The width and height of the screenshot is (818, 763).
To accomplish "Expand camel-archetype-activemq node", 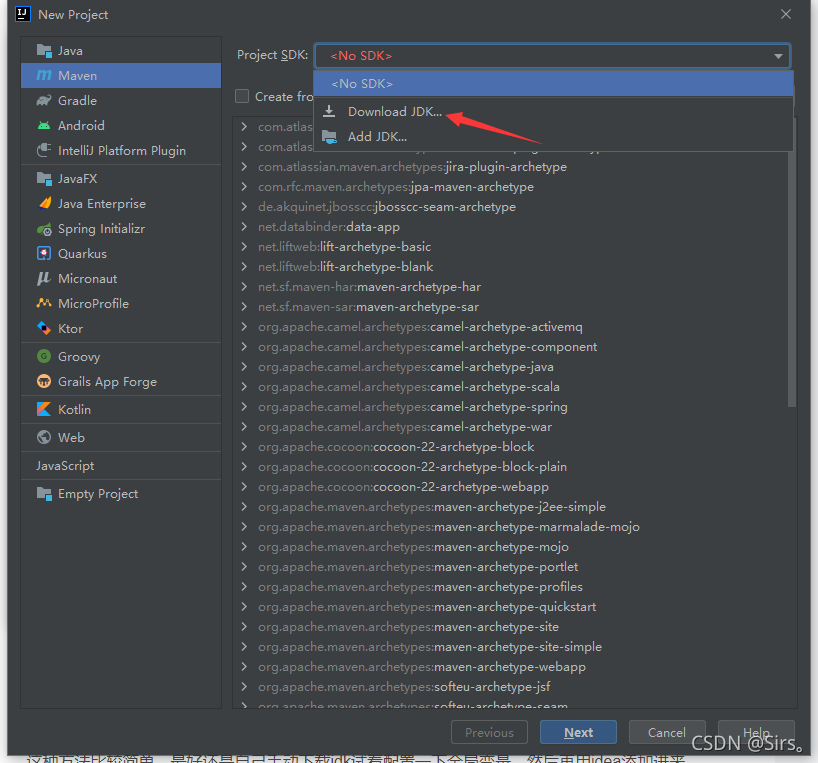I will click(x=244, y=327).
